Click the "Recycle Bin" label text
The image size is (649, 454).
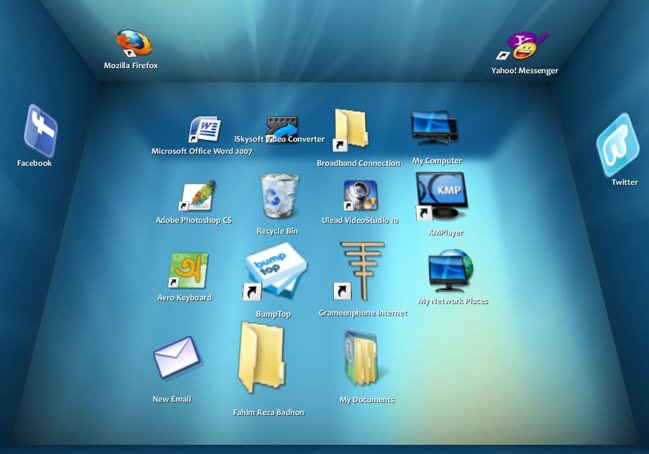tap(277, 231)
